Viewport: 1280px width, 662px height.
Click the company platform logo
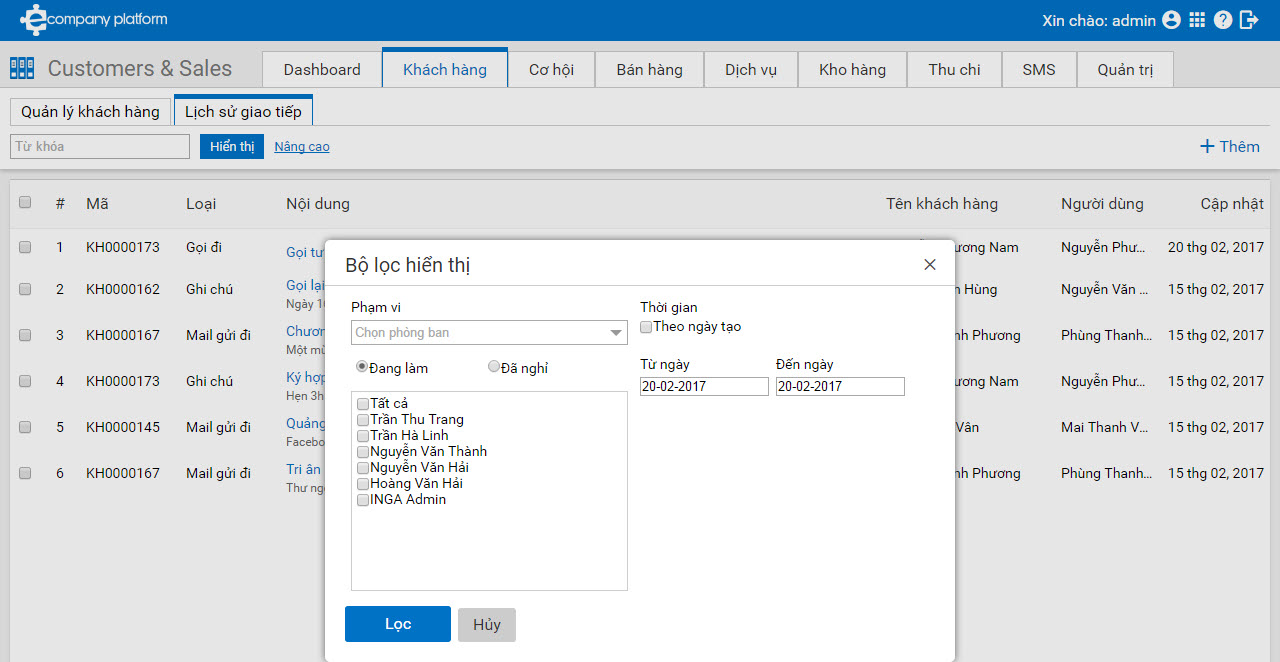[x=94, y=19]
